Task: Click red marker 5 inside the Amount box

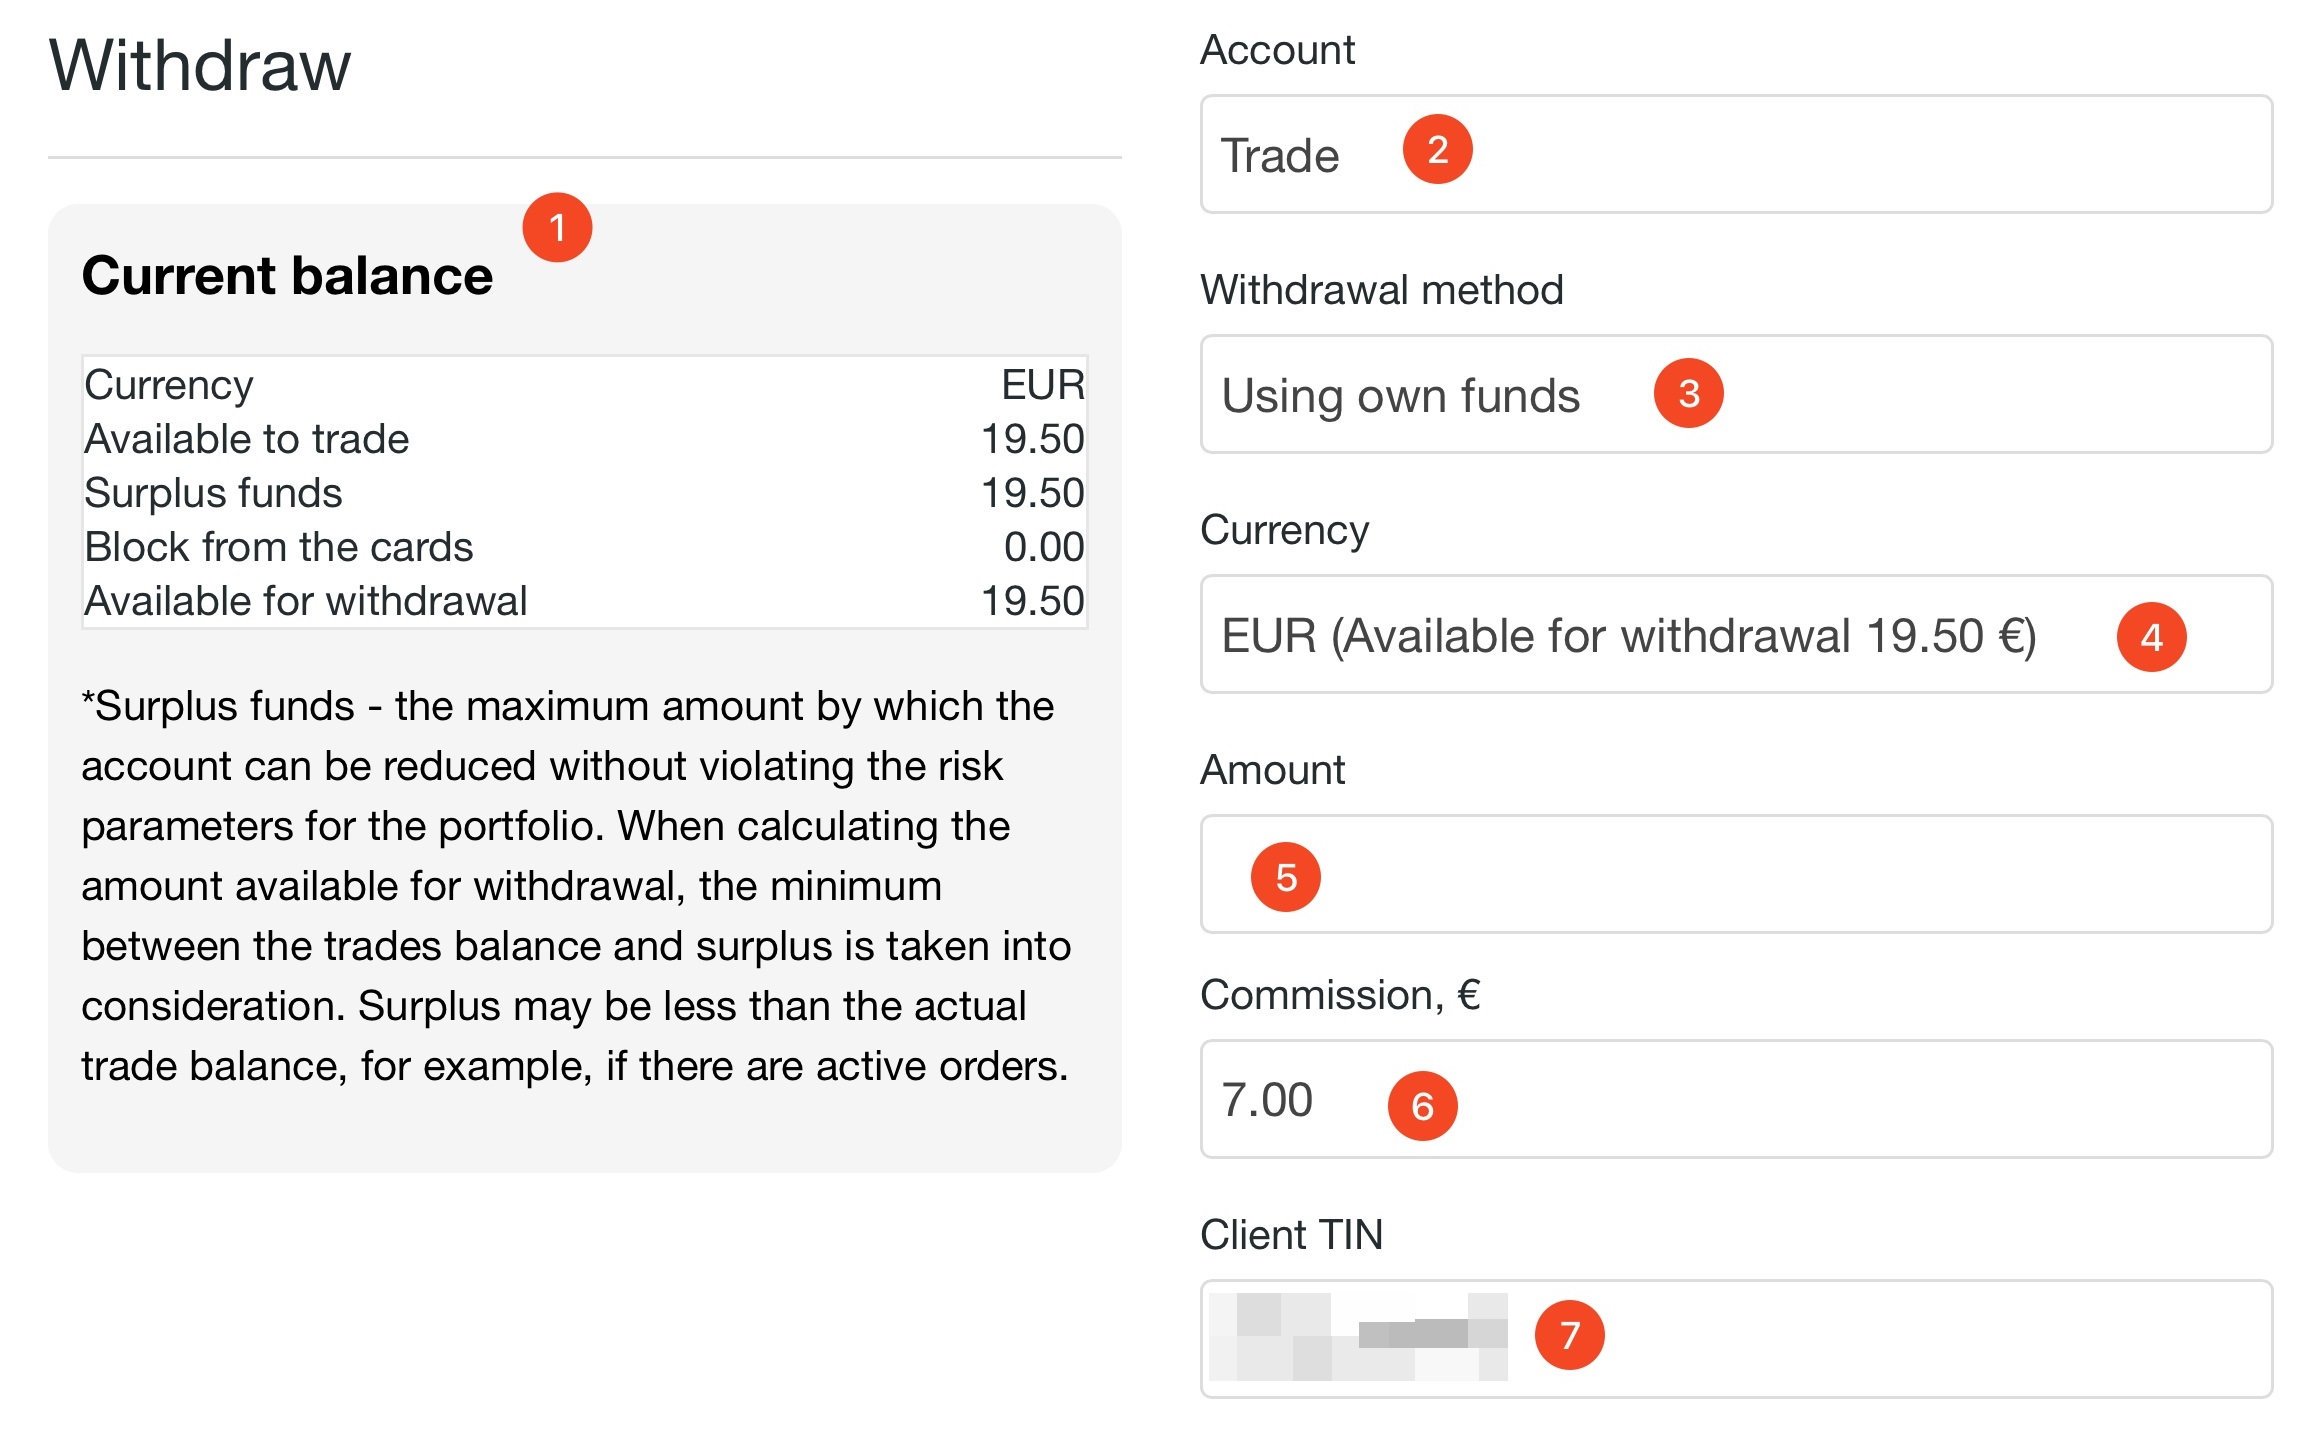Action: tap(1285, 877)
